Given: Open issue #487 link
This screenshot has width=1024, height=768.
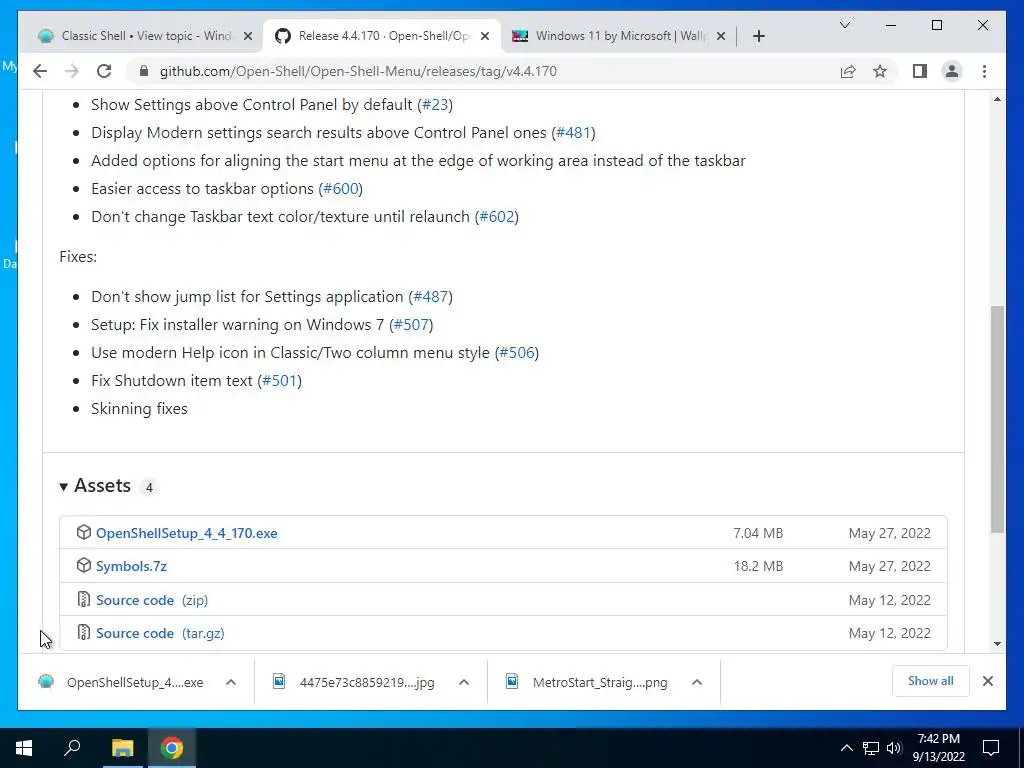Looking at the screenshot, I should coord(431,296).
